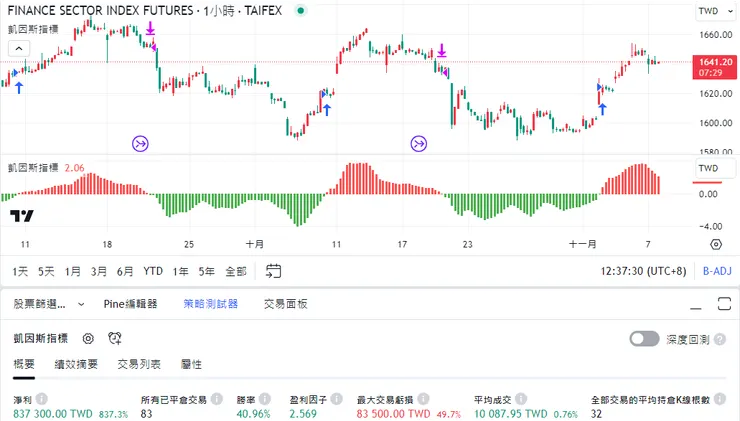740x421 pixels.
Task: Select the 6月 time range
Action: tap(125, 271)
